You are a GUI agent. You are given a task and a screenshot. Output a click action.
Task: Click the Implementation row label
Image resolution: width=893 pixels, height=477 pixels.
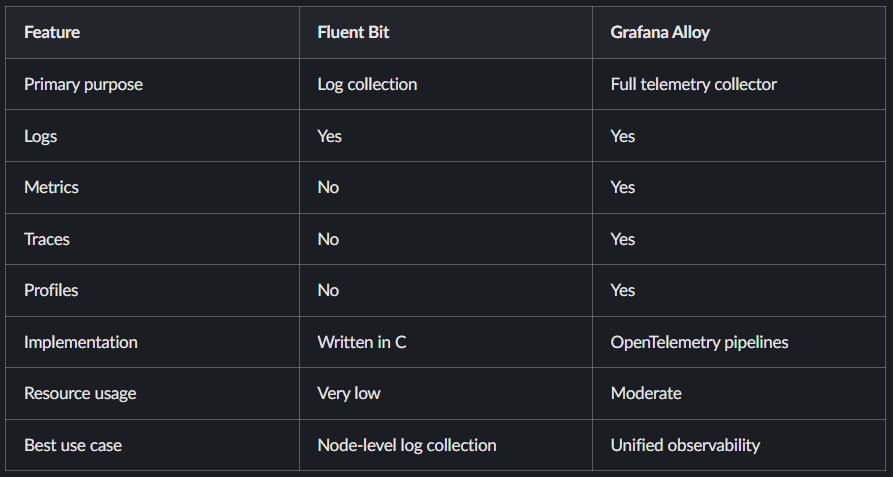click(x=81, y=342)
